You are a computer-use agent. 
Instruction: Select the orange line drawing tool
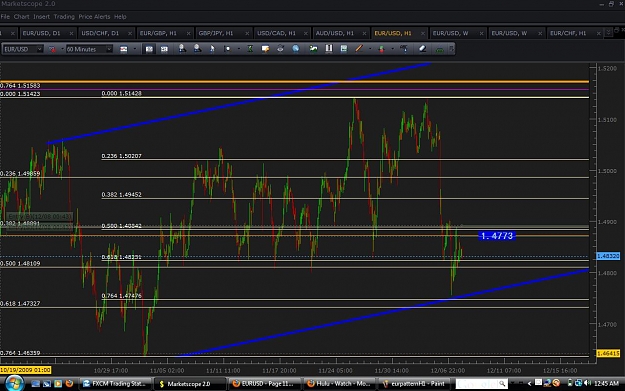(x=359, y=49)
